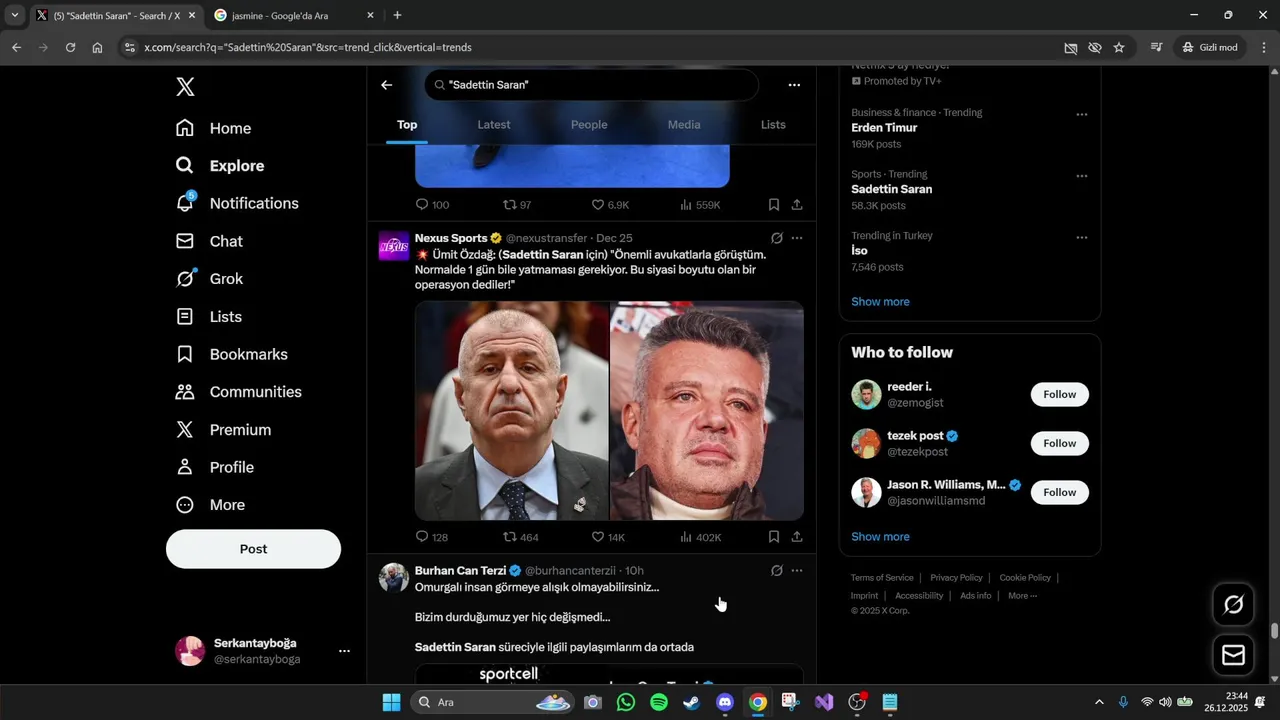Bookmark the Nexus Sports post
1280x720 pixels.
(x=774, y=537)
